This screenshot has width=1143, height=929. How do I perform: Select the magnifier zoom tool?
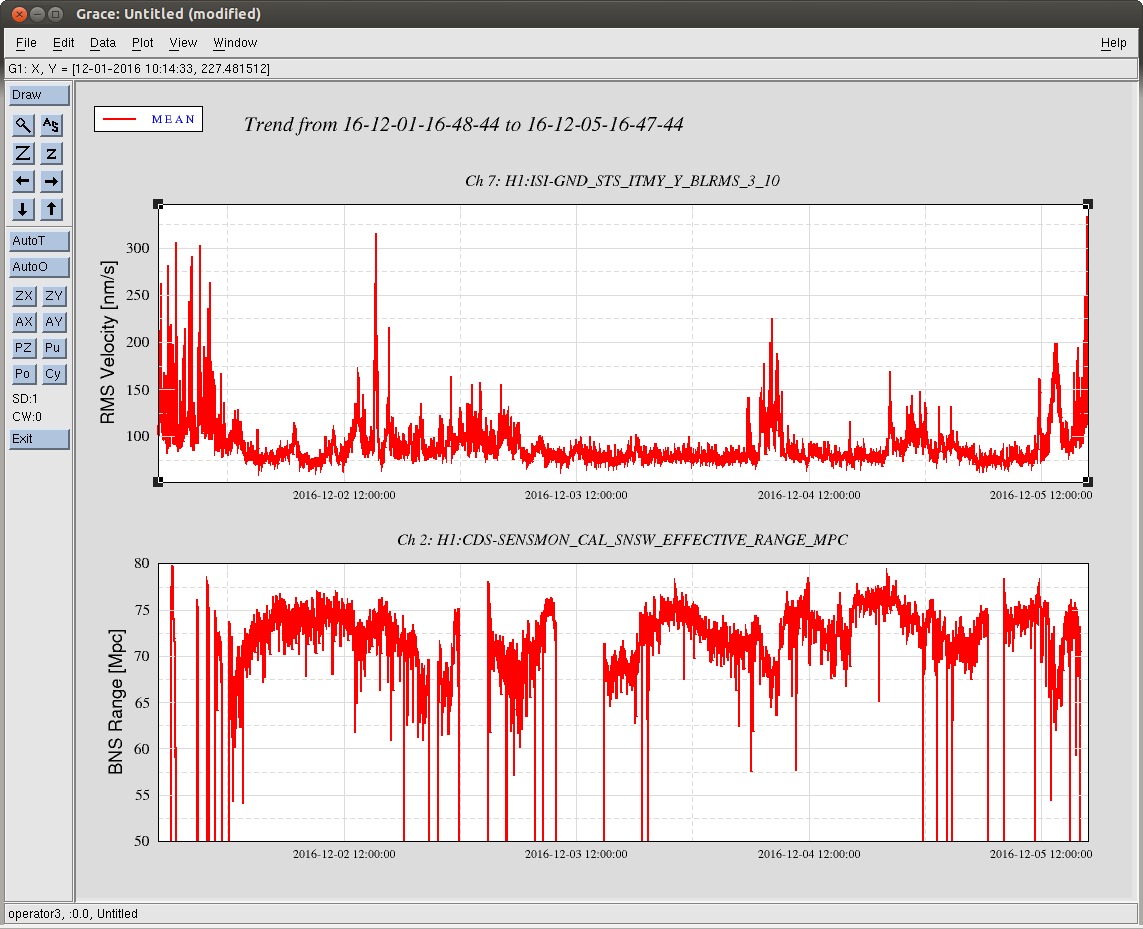[23, 125]
